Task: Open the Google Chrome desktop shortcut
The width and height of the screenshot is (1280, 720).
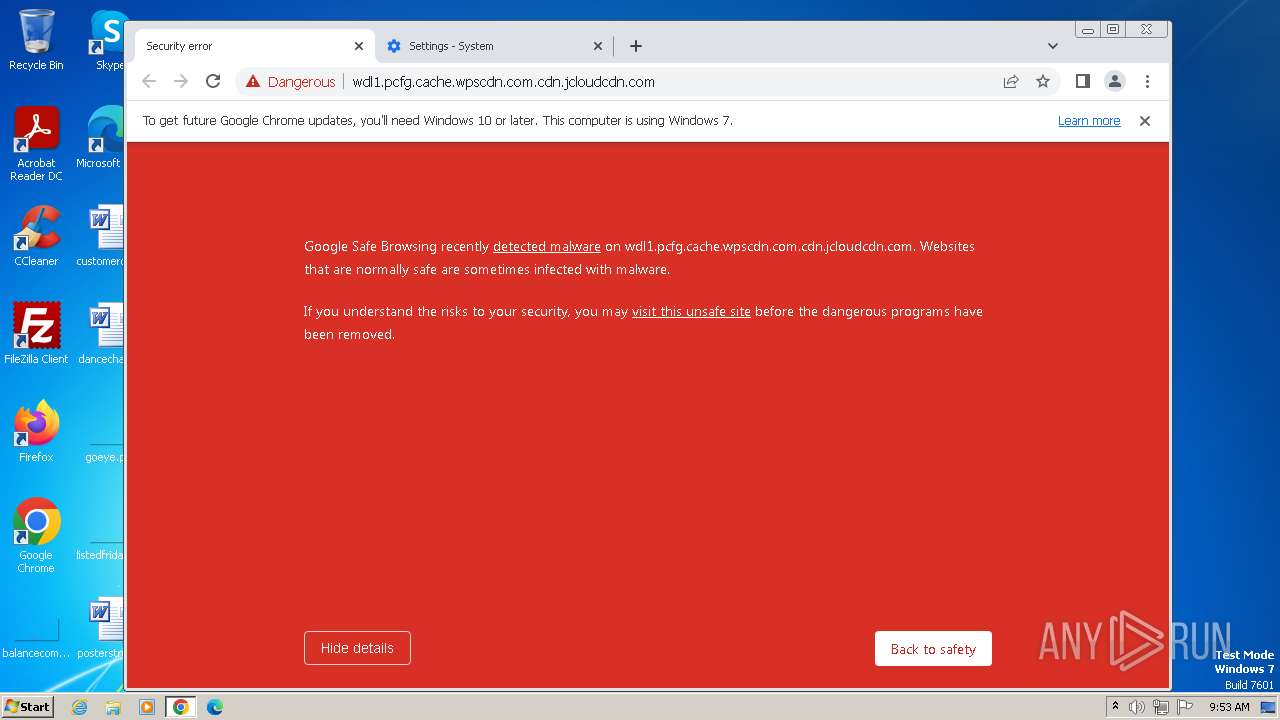Action: 36,536
